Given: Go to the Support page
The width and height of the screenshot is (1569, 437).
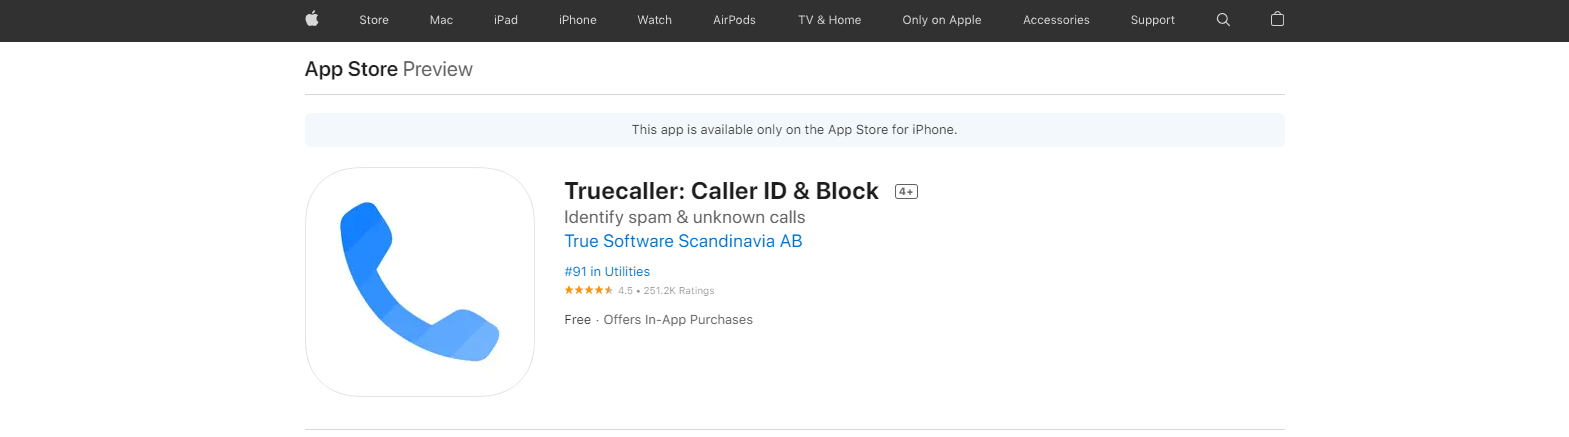Looking at the screenshot, I should 1153,20.
